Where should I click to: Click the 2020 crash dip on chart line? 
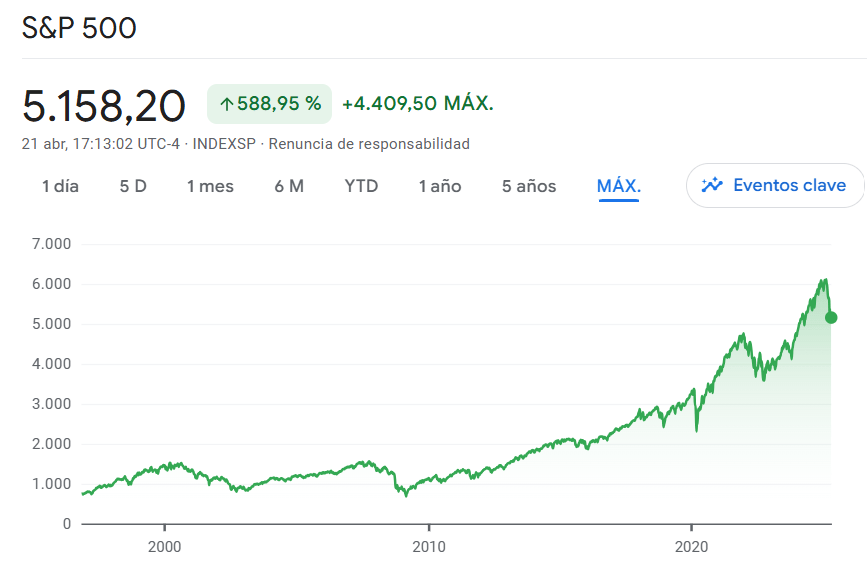(696, 430)
